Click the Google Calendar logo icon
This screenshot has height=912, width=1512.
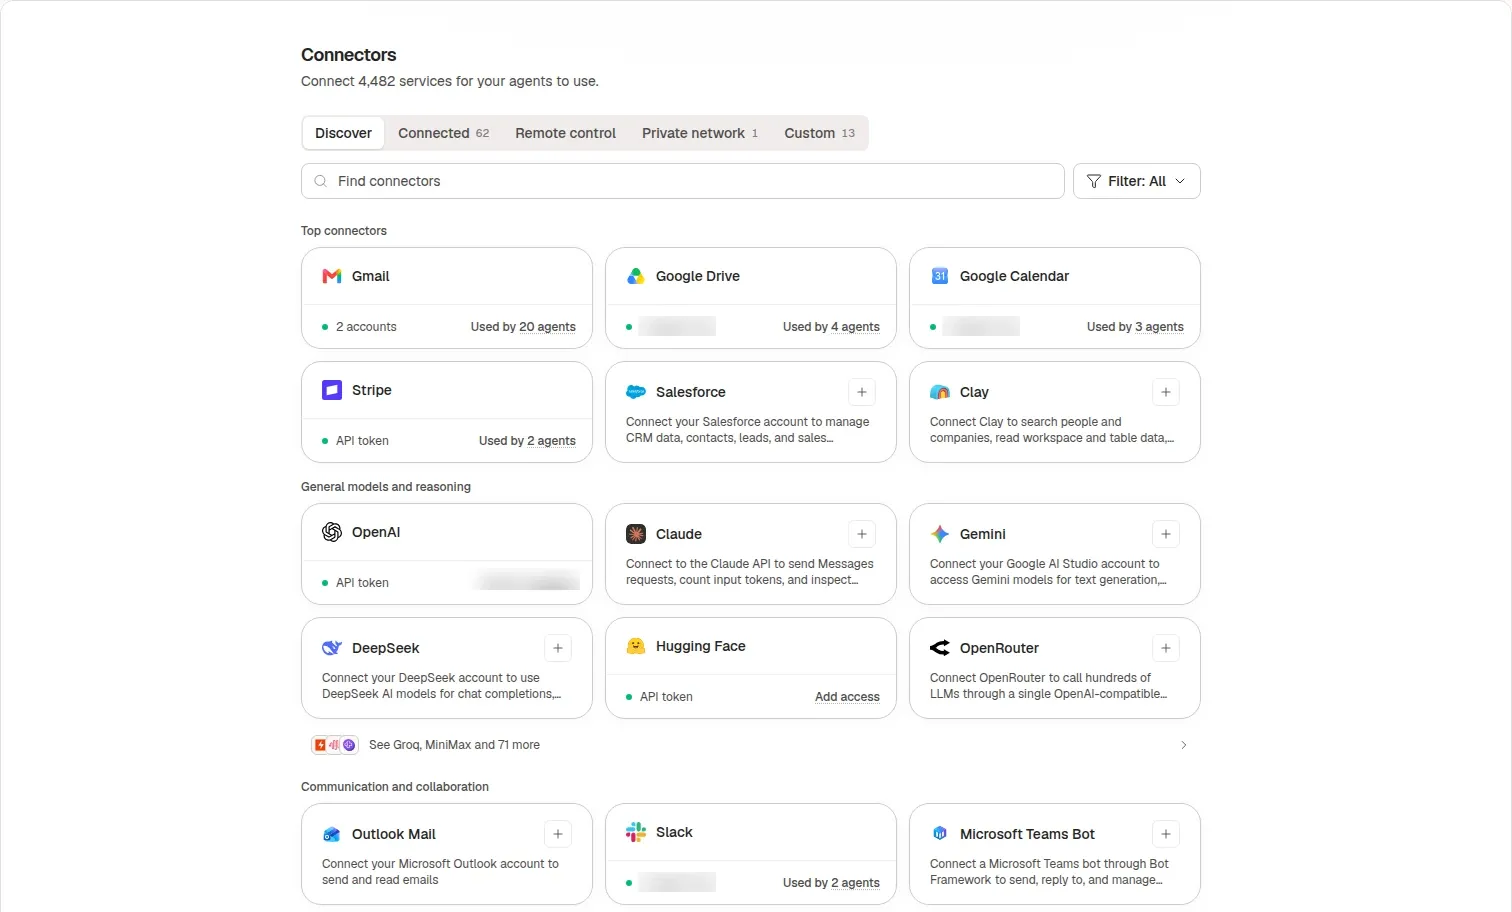tap(940, 276)
